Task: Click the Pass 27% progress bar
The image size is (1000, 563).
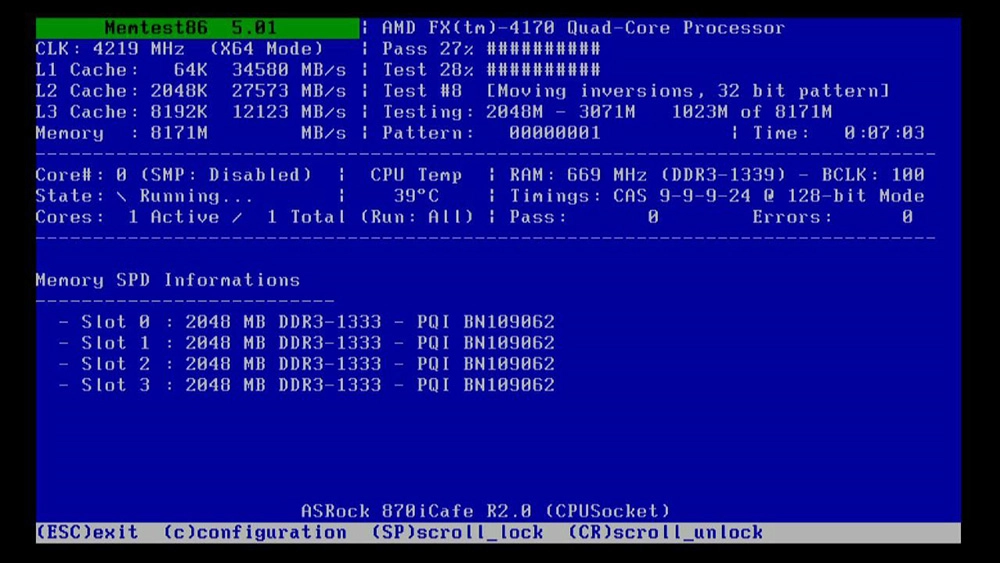Action: coord(543,49)
